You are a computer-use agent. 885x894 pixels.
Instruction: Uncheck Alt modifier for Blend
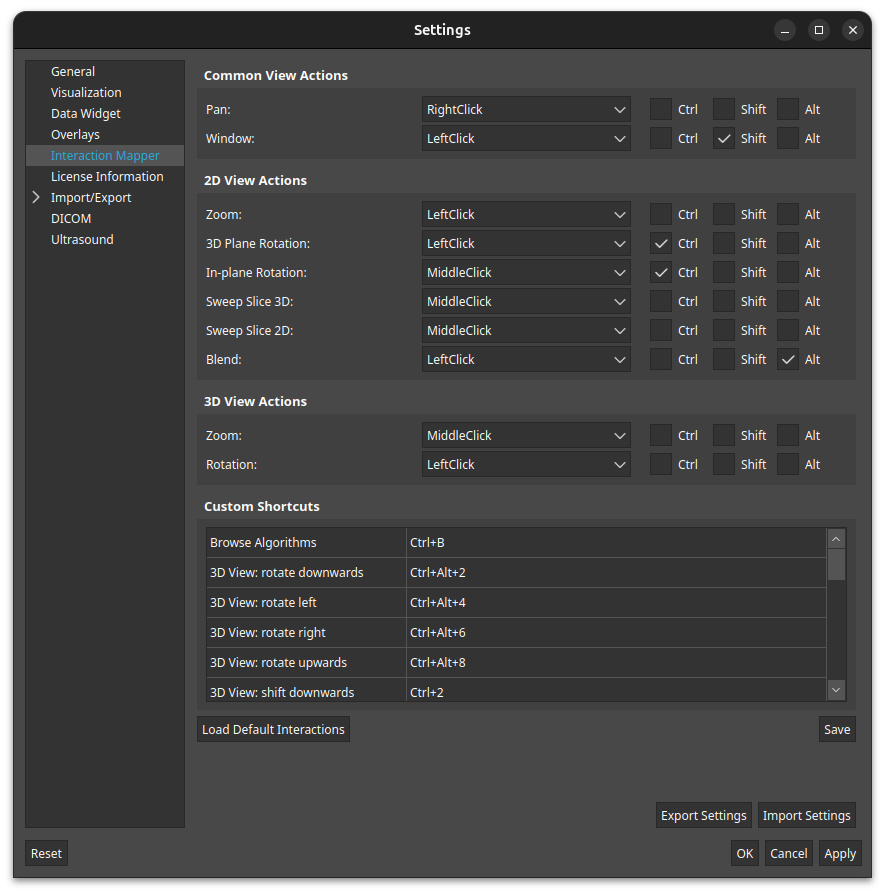pos(788,360)
